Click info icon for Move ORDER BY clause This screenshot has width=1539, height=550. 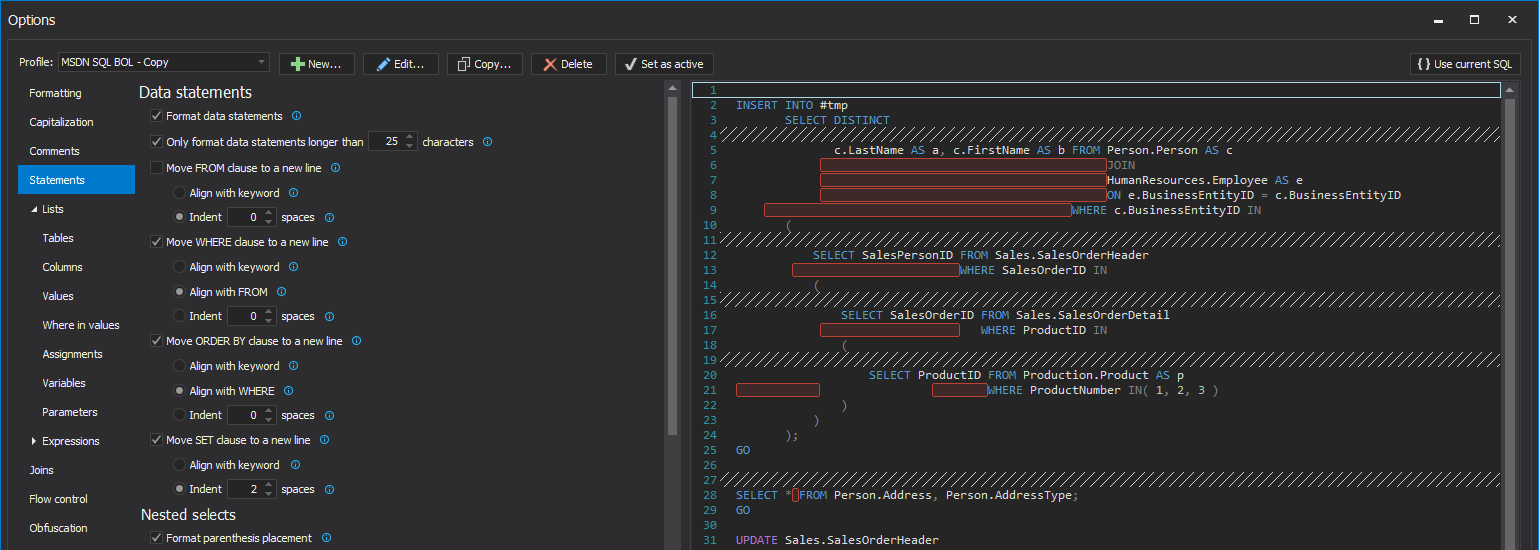coord(356,341)
